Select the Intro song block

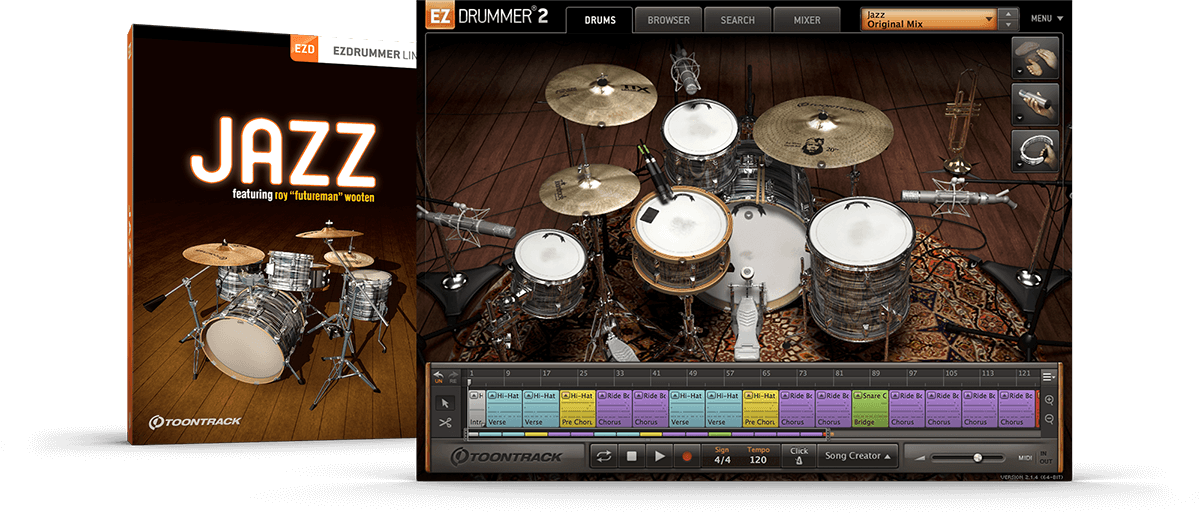(x=476, y=409)
